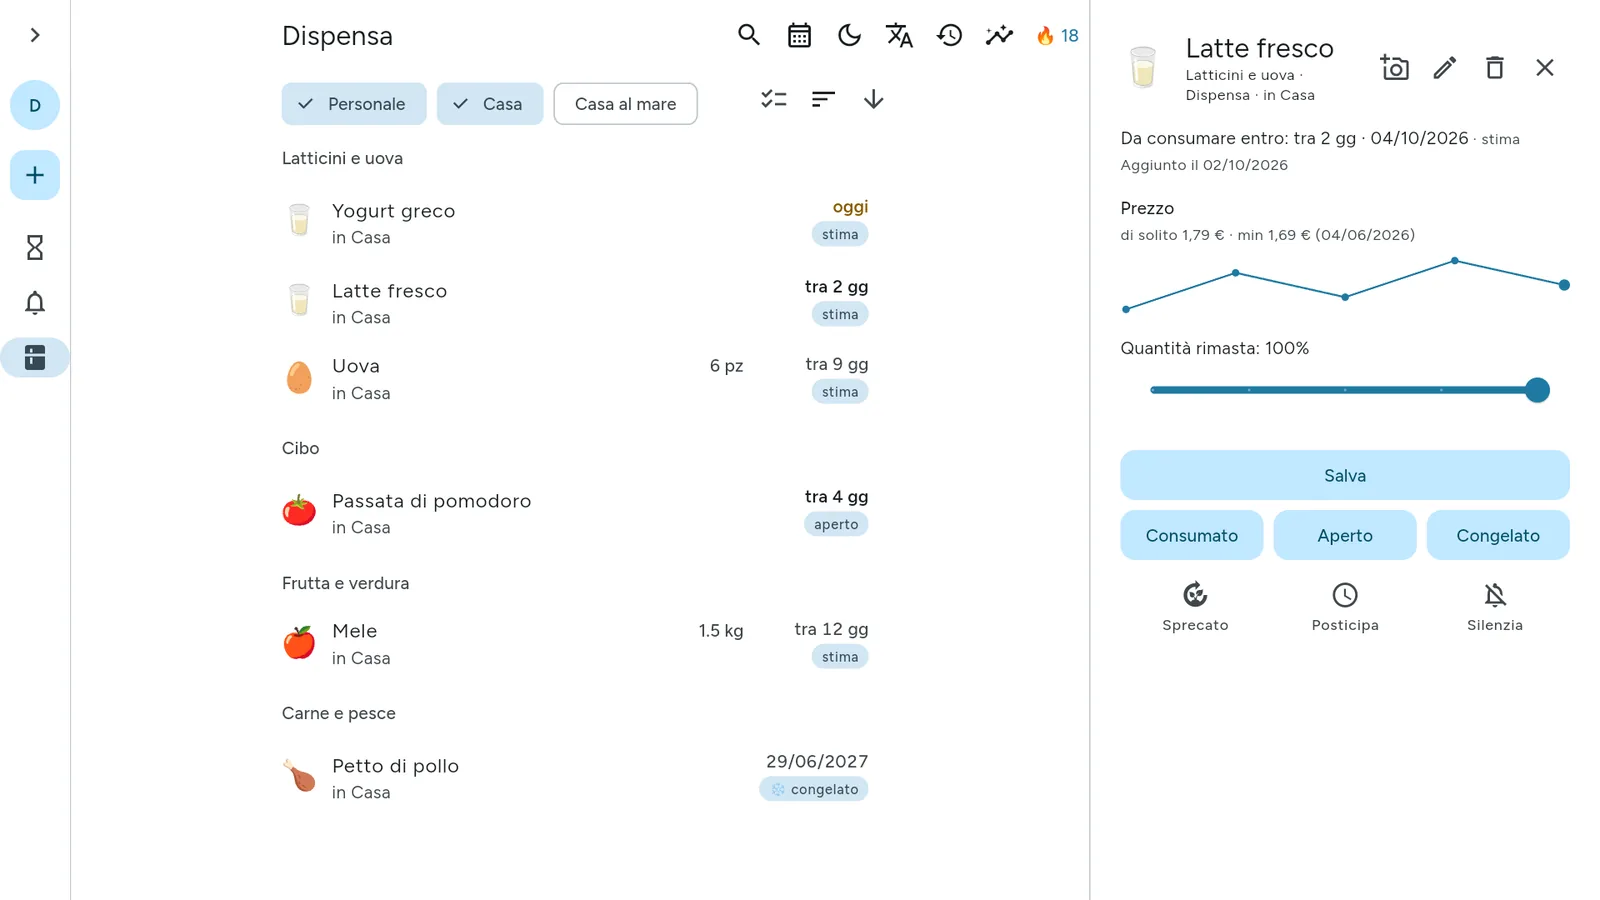Mark item as Consumato
The image size is (1600, 900).
[1191, 535]
